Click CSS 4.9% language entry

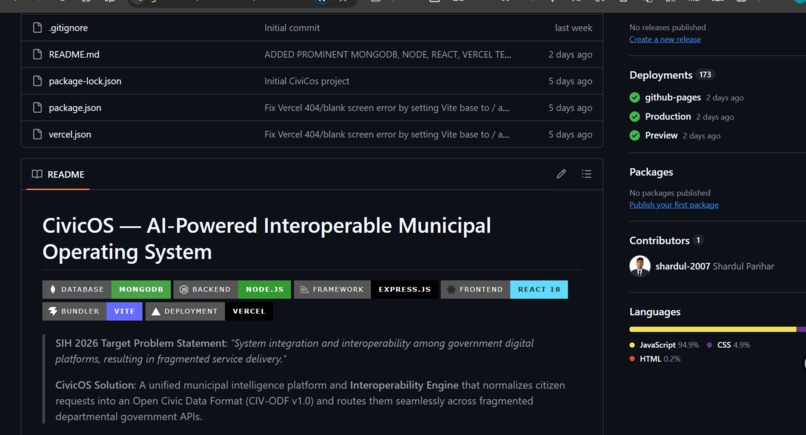pos(728,345)
